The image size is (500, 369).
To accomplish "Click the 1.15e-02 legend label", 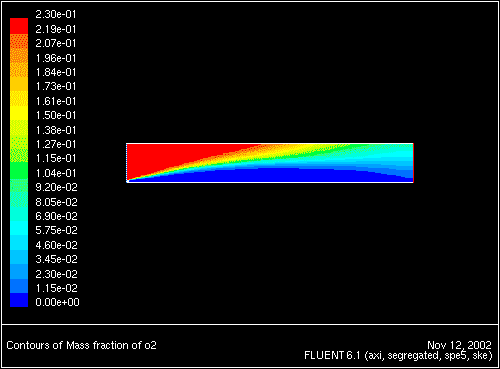I will [x=56, y=288].
